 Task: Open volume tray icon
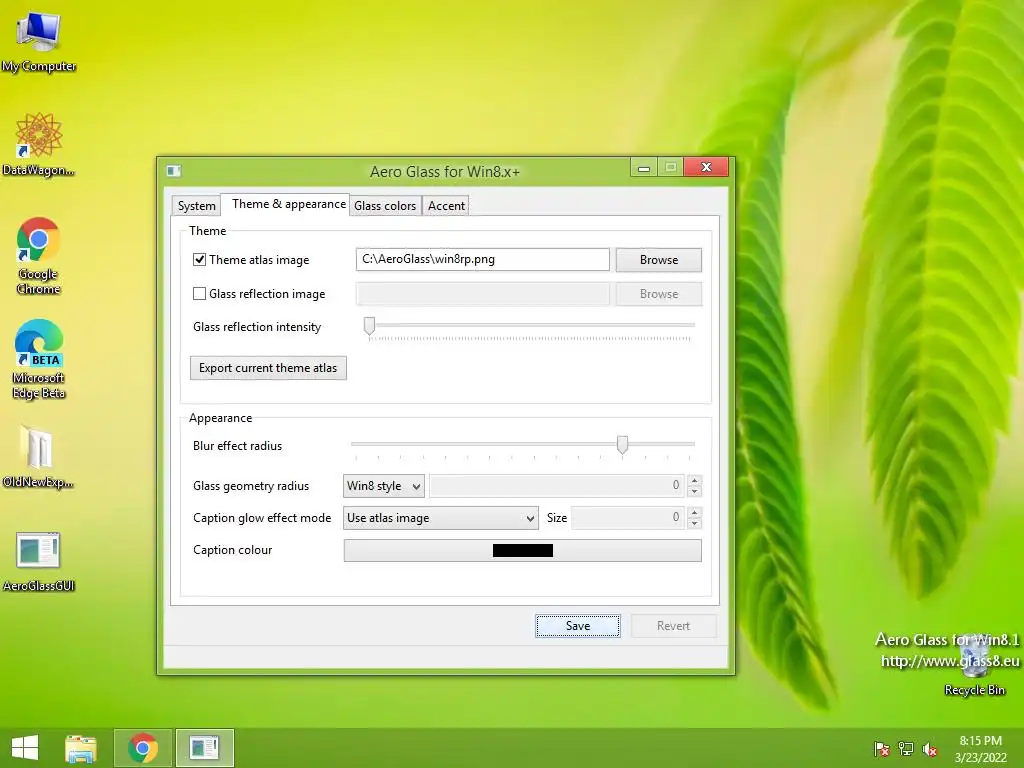930,749
